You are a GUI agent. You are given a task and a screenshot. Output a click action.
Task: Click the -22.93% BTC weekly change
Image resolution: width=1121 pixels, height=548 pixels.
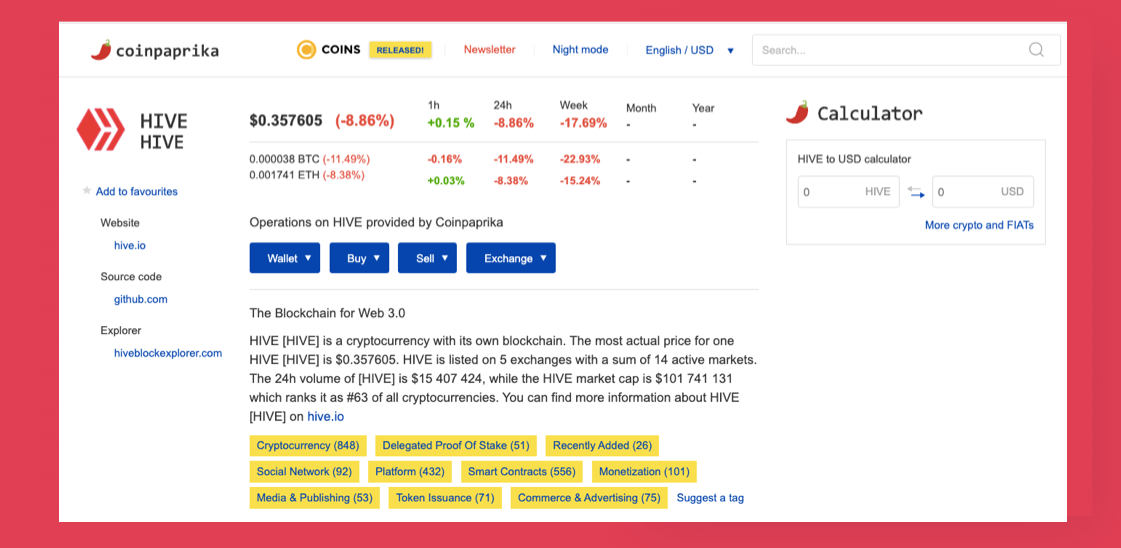580,159
